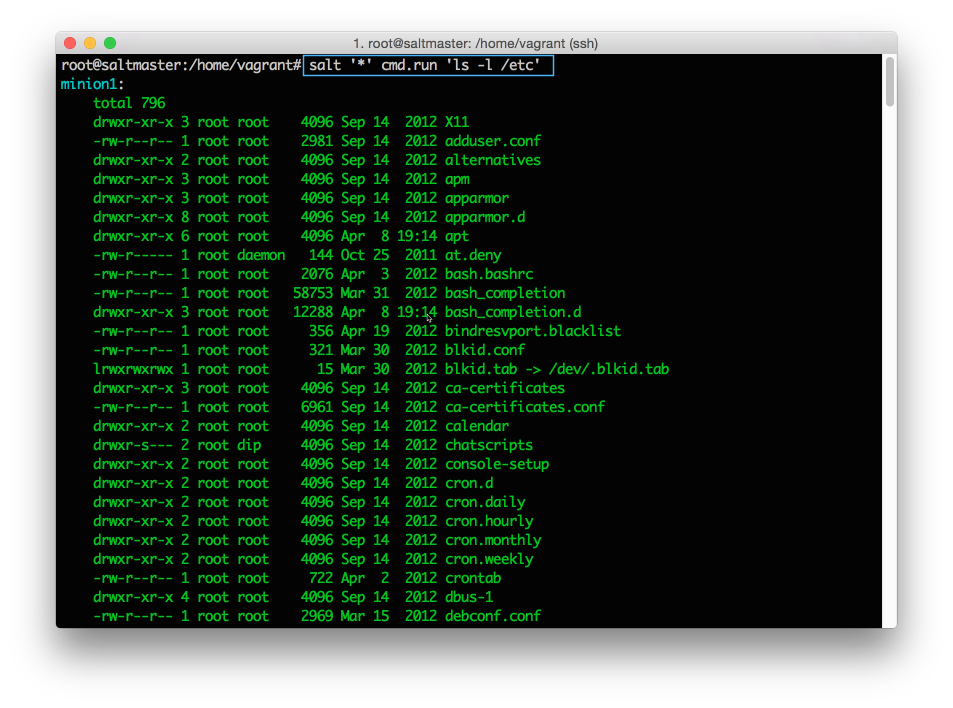This screenshot has height=708, width=953.
Task: Click the 'debconf.conf' file name
Action: 492,616
